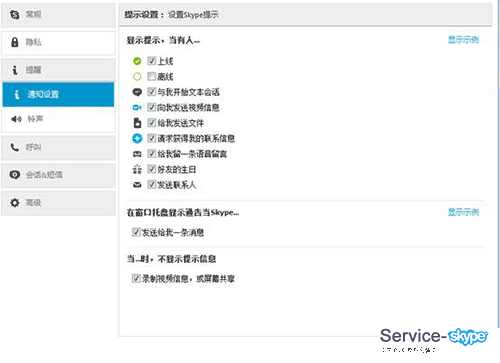Click the file icon beside 给我发送文件
The height and width of the screenshot is (363, 500).
(137, 123)
